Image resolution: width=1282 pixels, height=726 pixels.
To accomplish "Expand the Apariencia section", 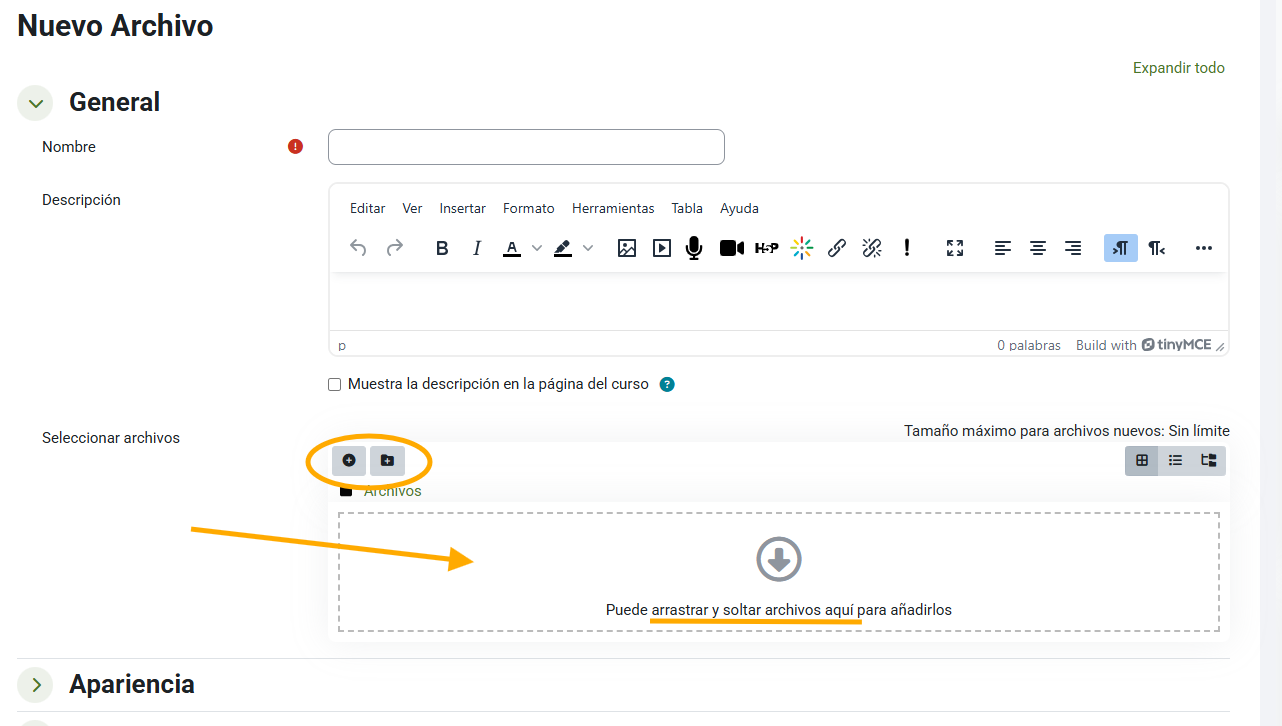I will click(36, 685).
